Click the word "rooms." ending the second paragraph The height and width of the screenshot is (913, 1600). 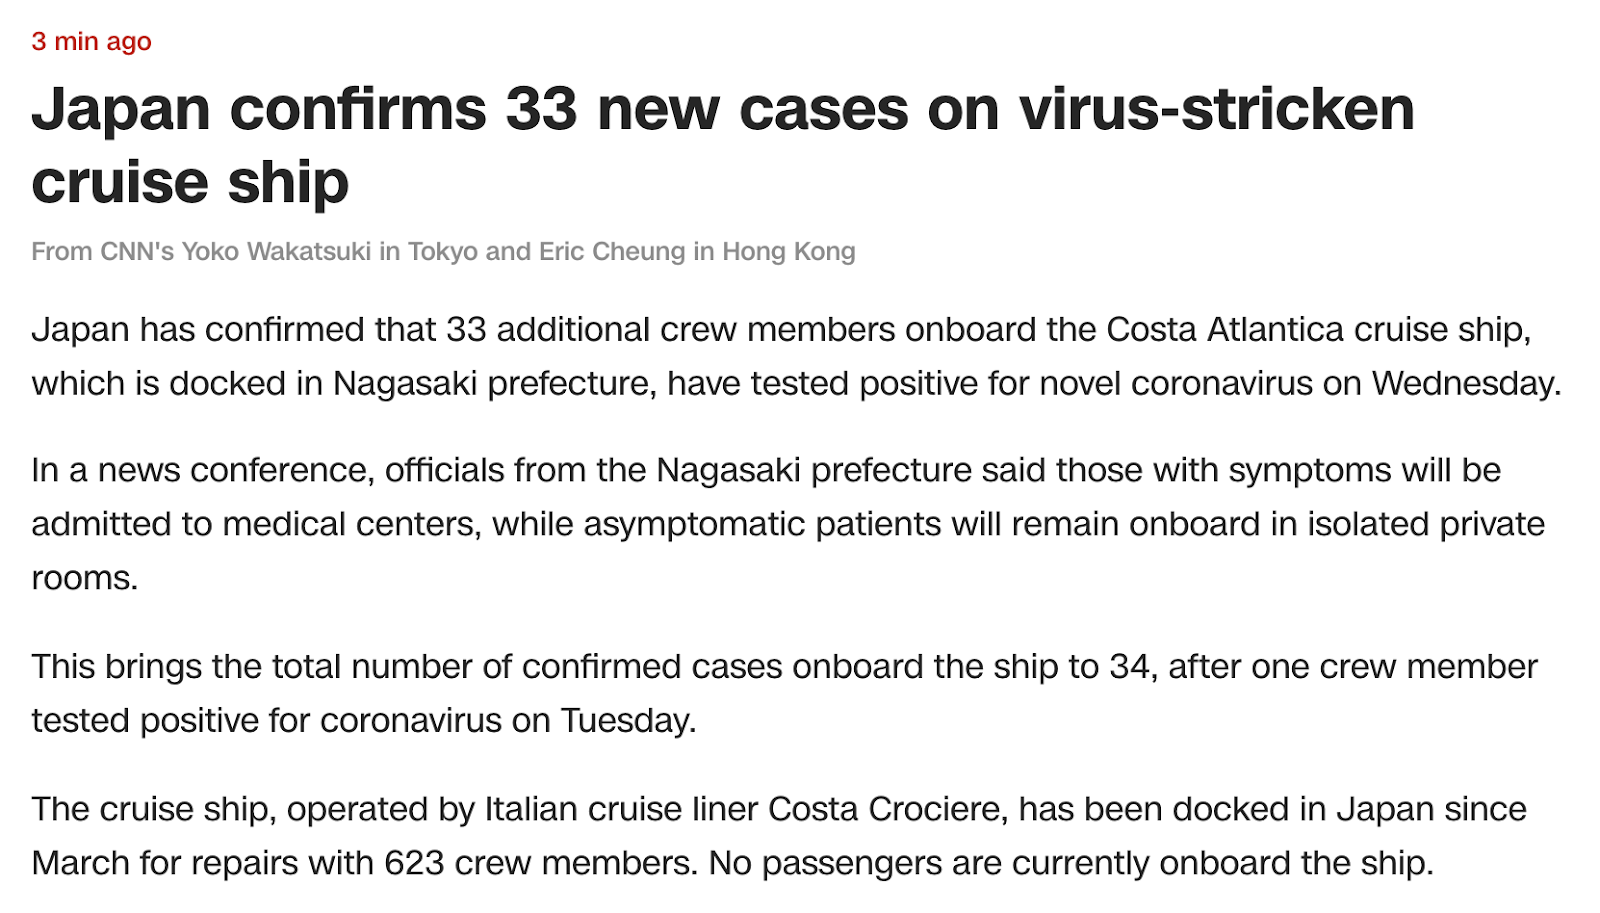(84, 578)
